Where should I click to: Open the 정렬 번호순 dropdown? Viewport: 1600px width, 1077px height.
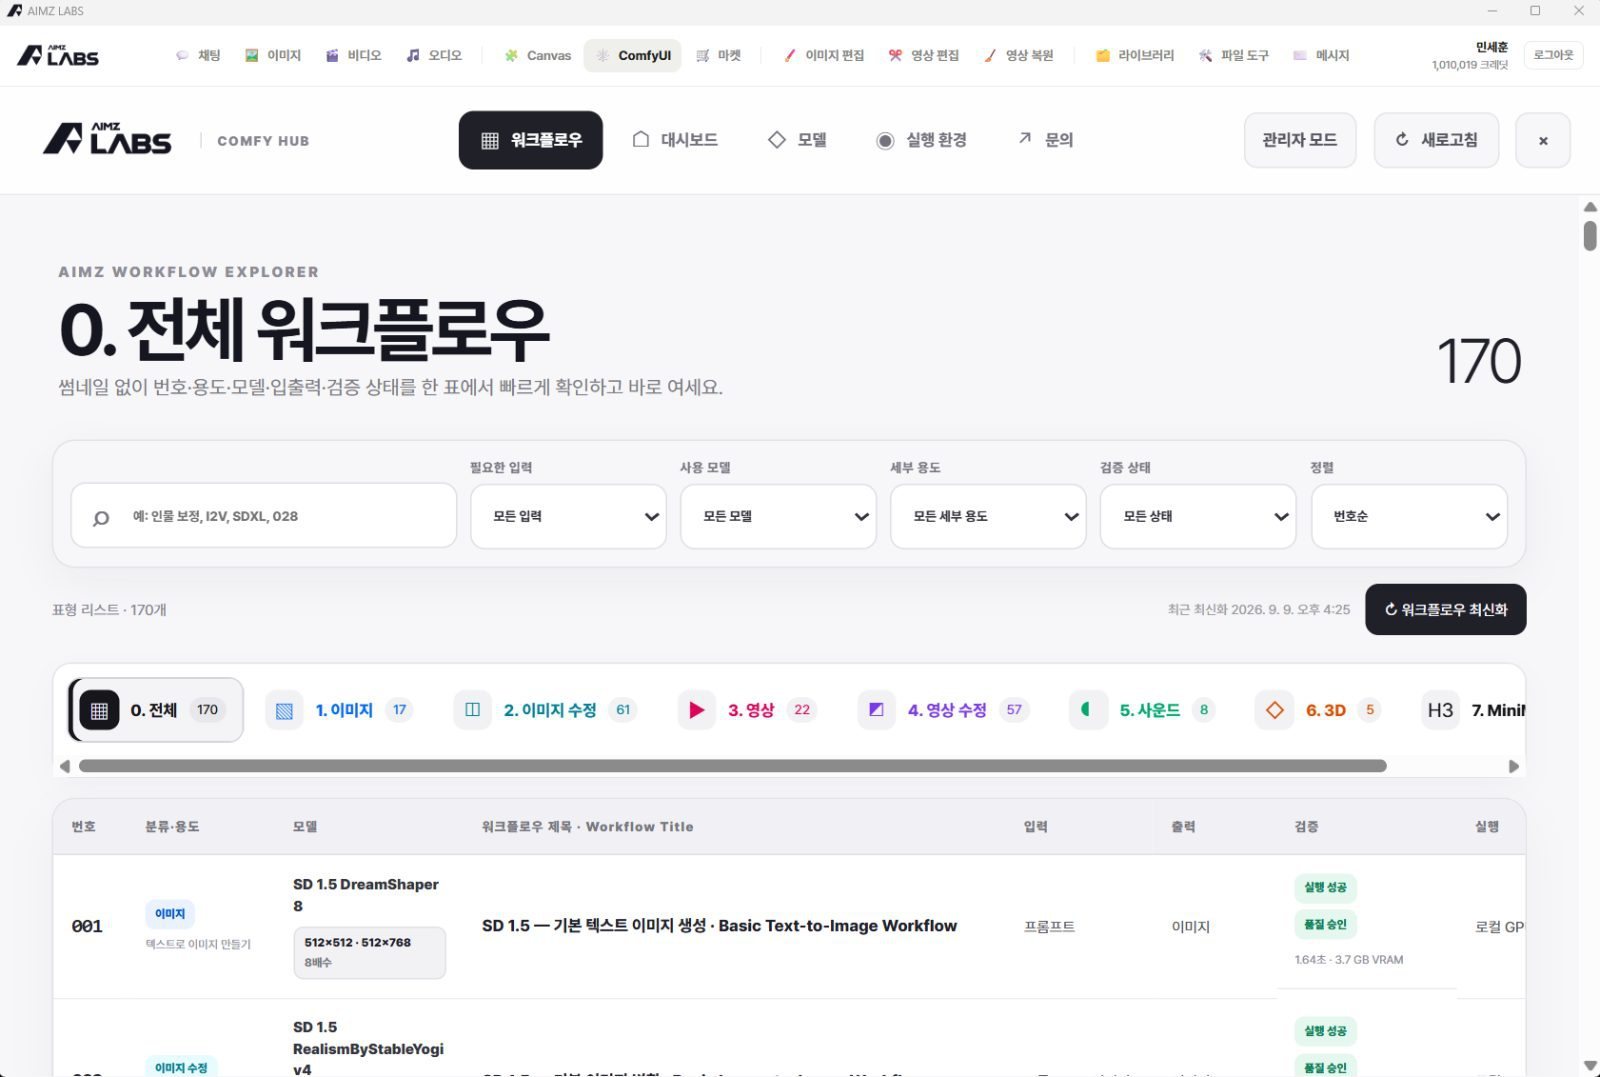(x=1409, y=517)
